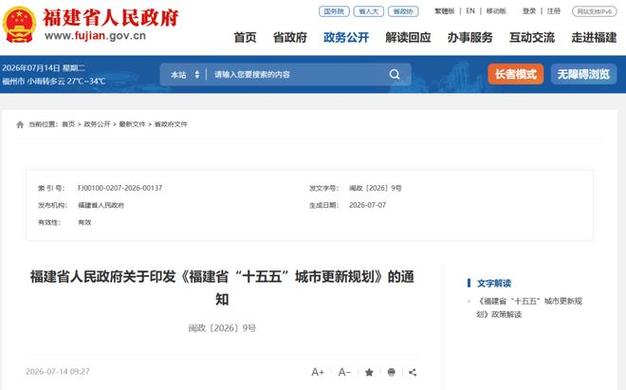Click the IPv6 support badge
The height and width of the screenshot is (390, 626).
[594, 11]
